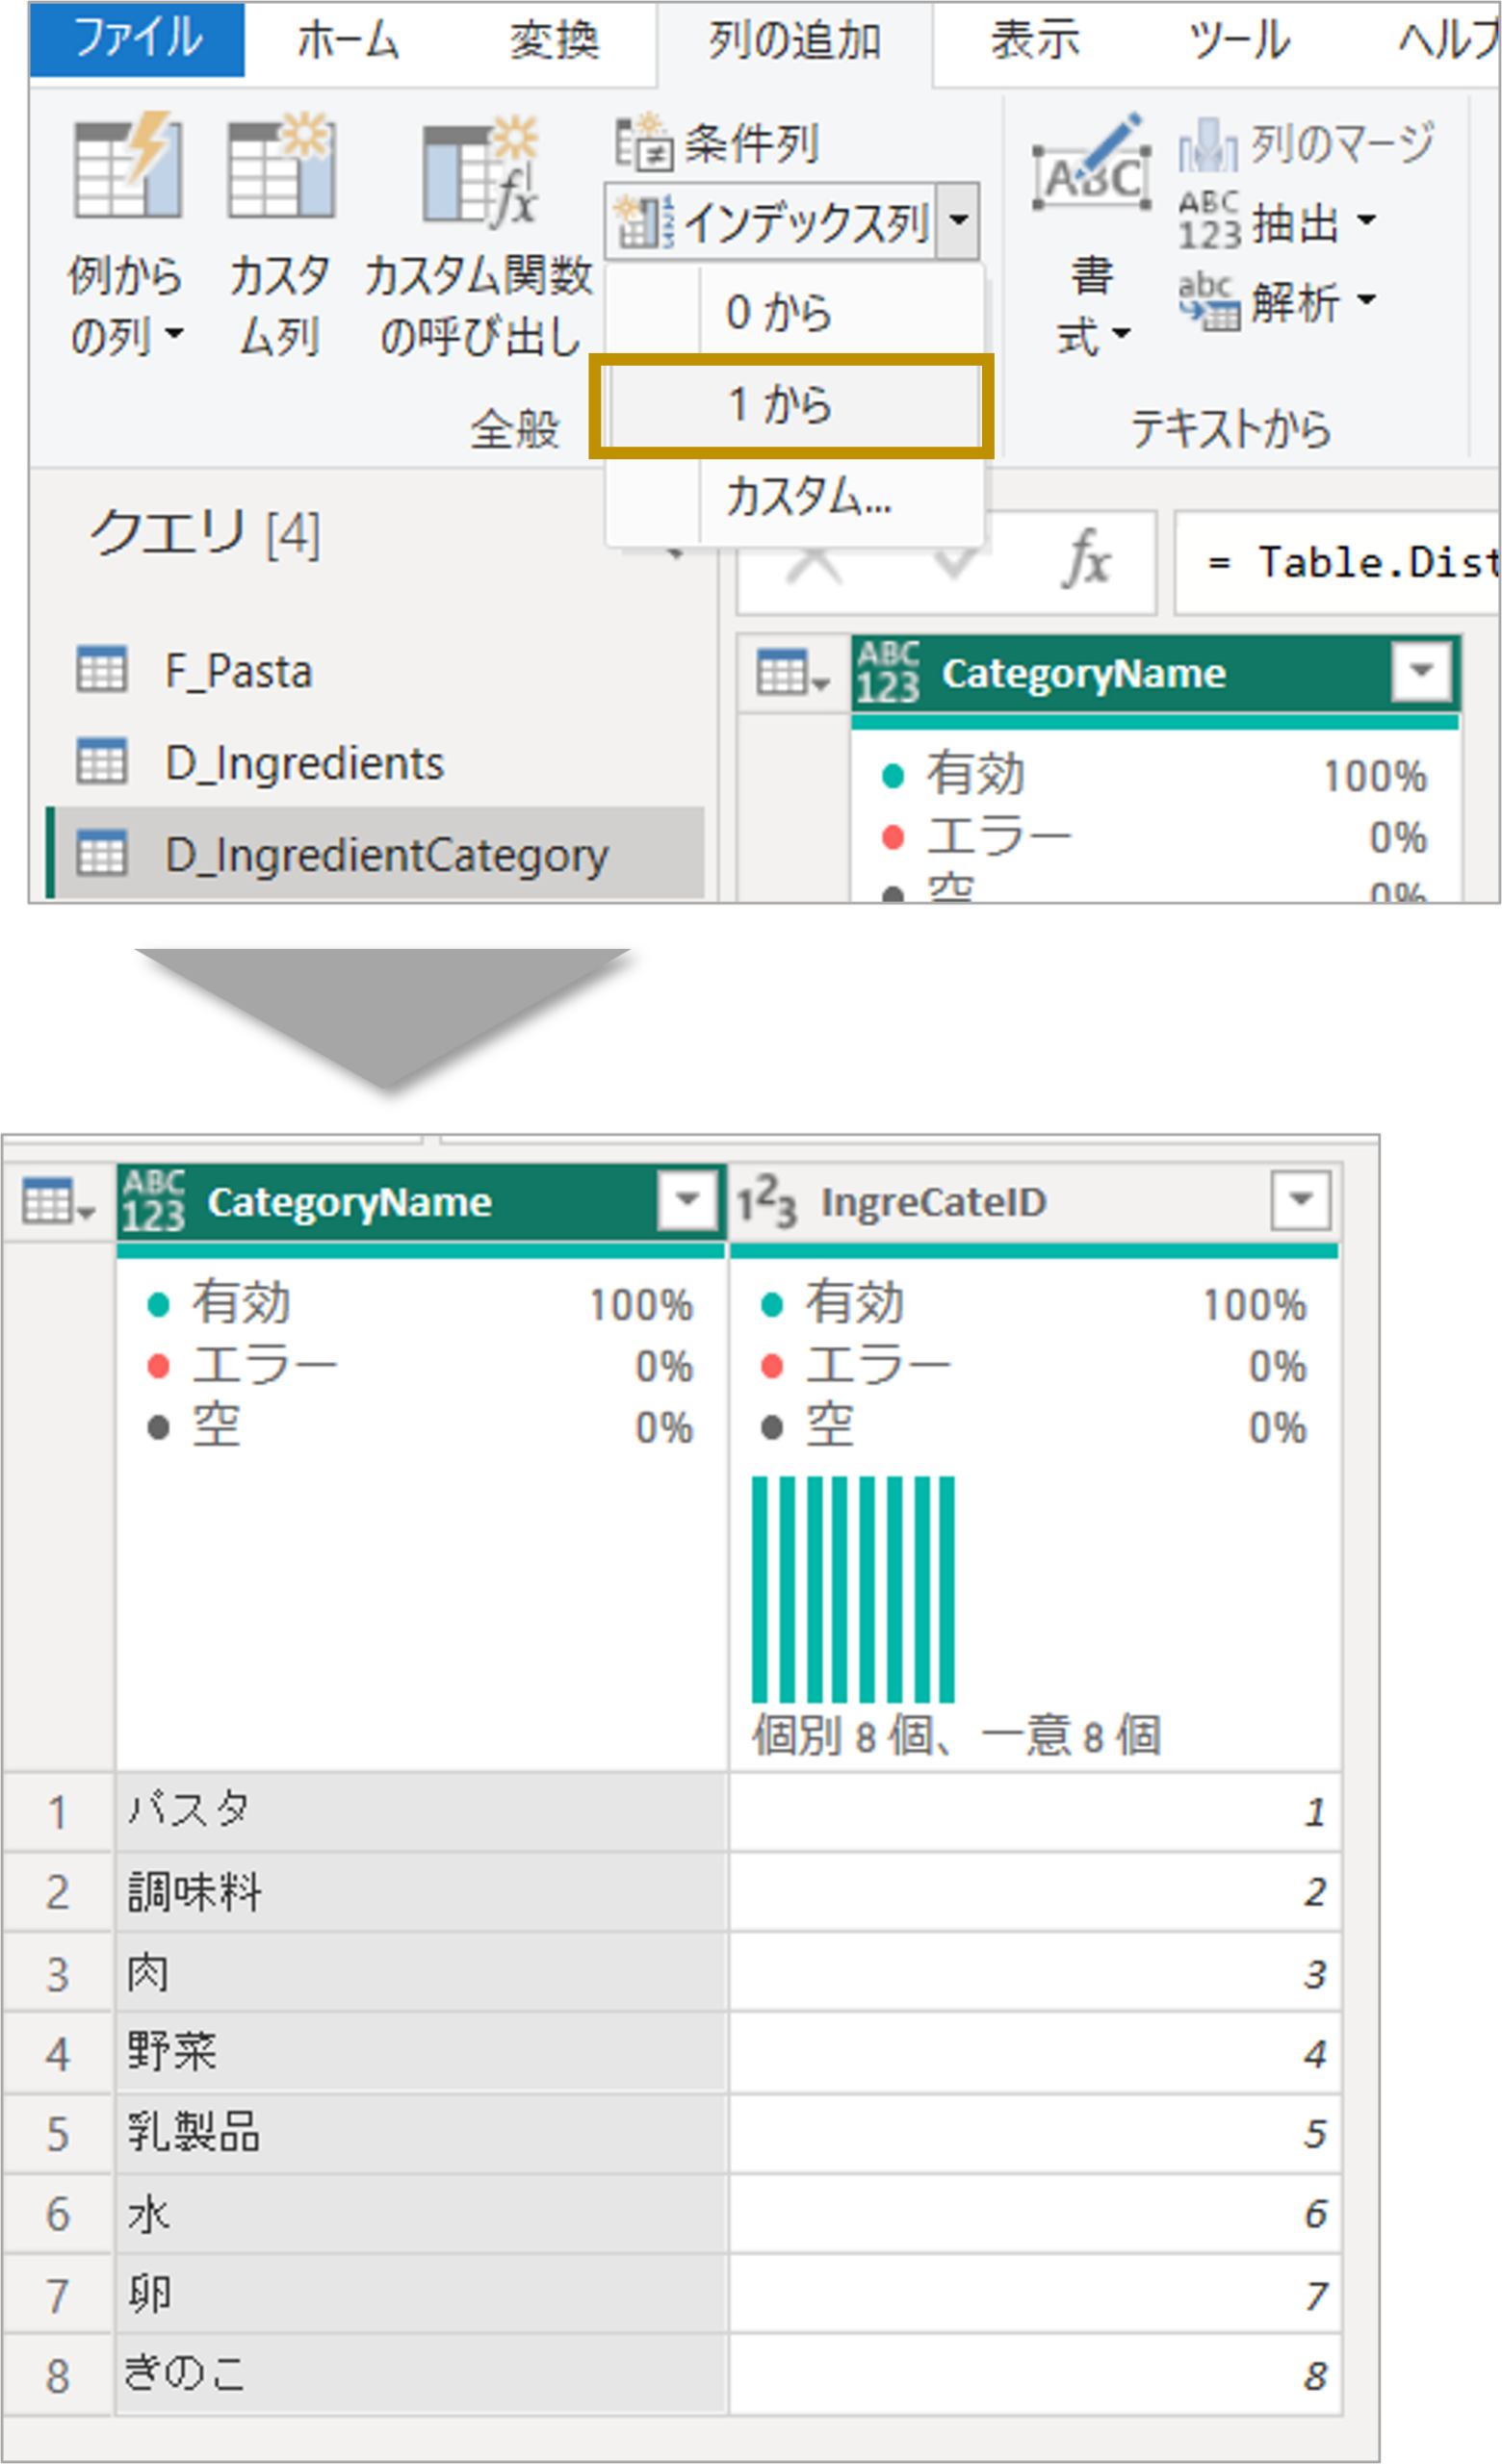Click the 列のマージ (Merge Columns) icon
This screenshot has height=2464, width=1502.
(1207, 143)
